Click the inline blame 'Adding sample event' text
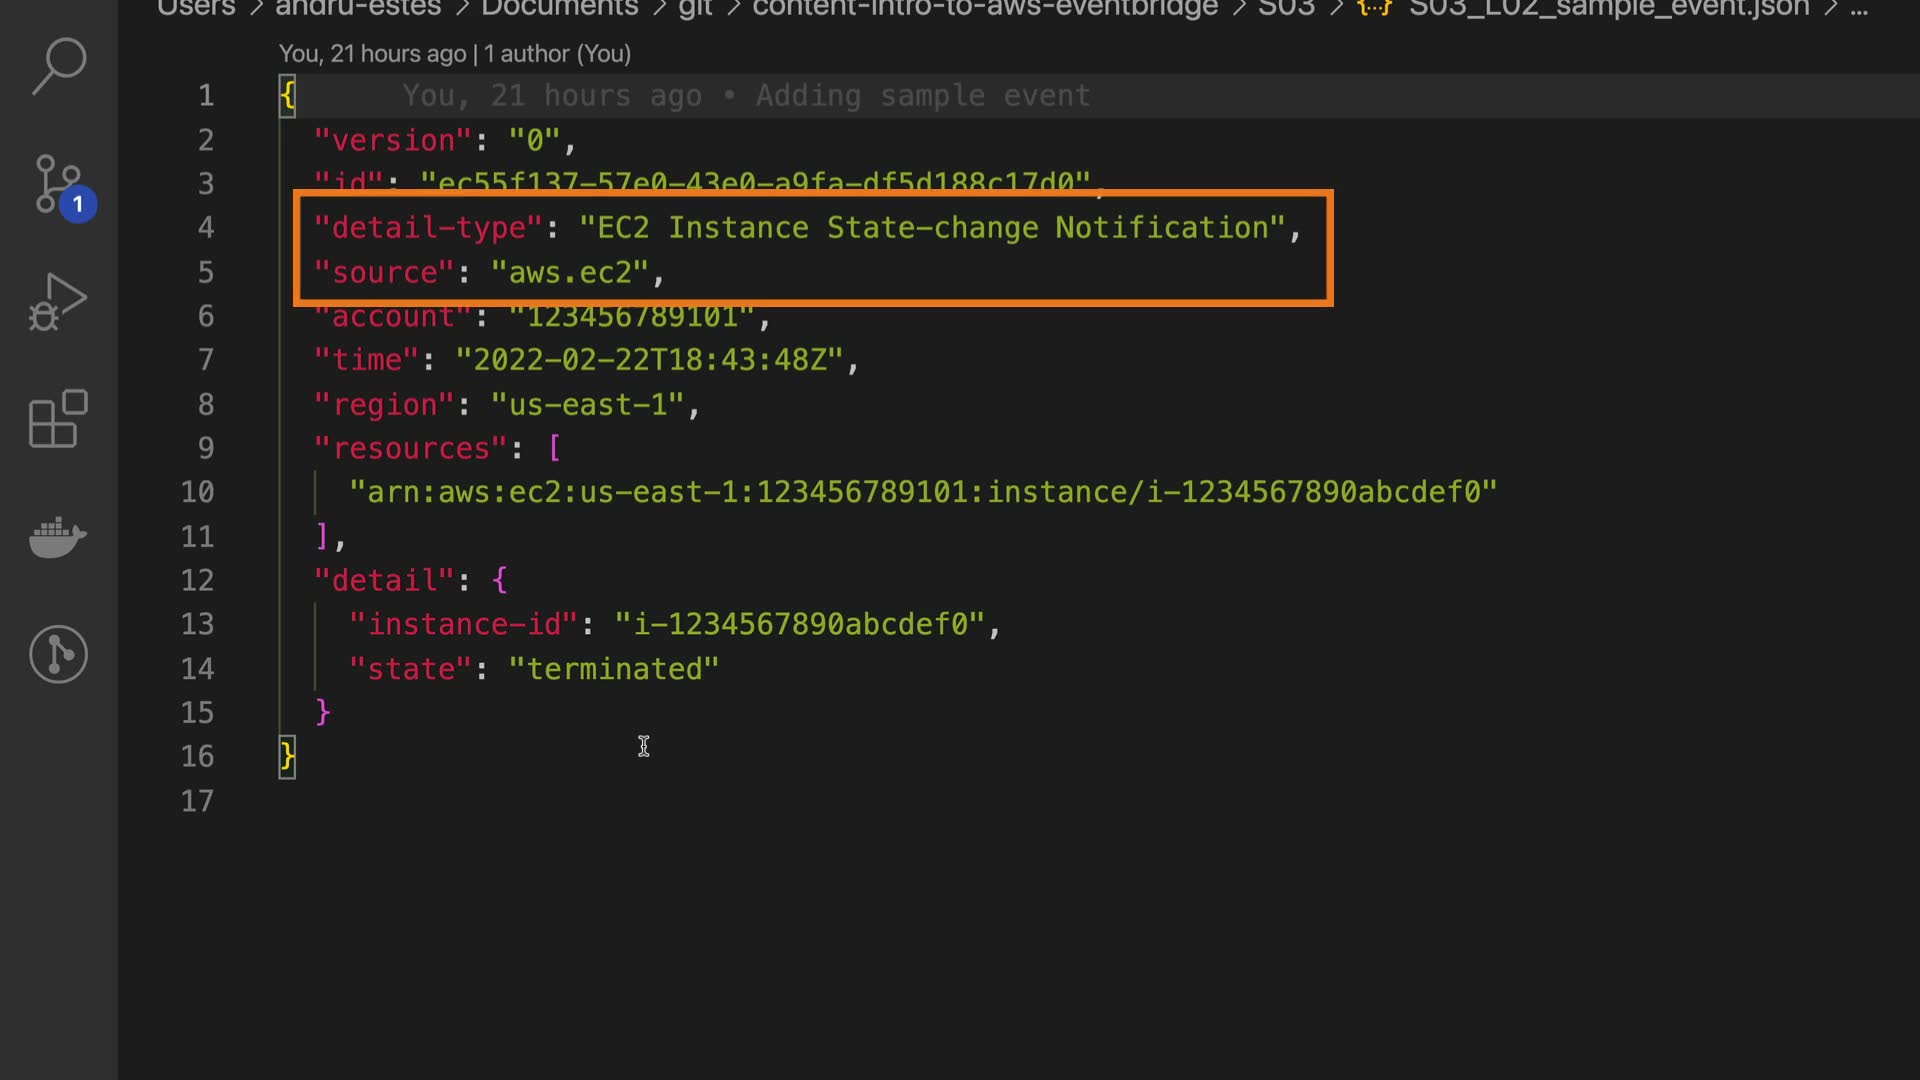The height and width of the screenshot is (1080, 1920). 922,96
